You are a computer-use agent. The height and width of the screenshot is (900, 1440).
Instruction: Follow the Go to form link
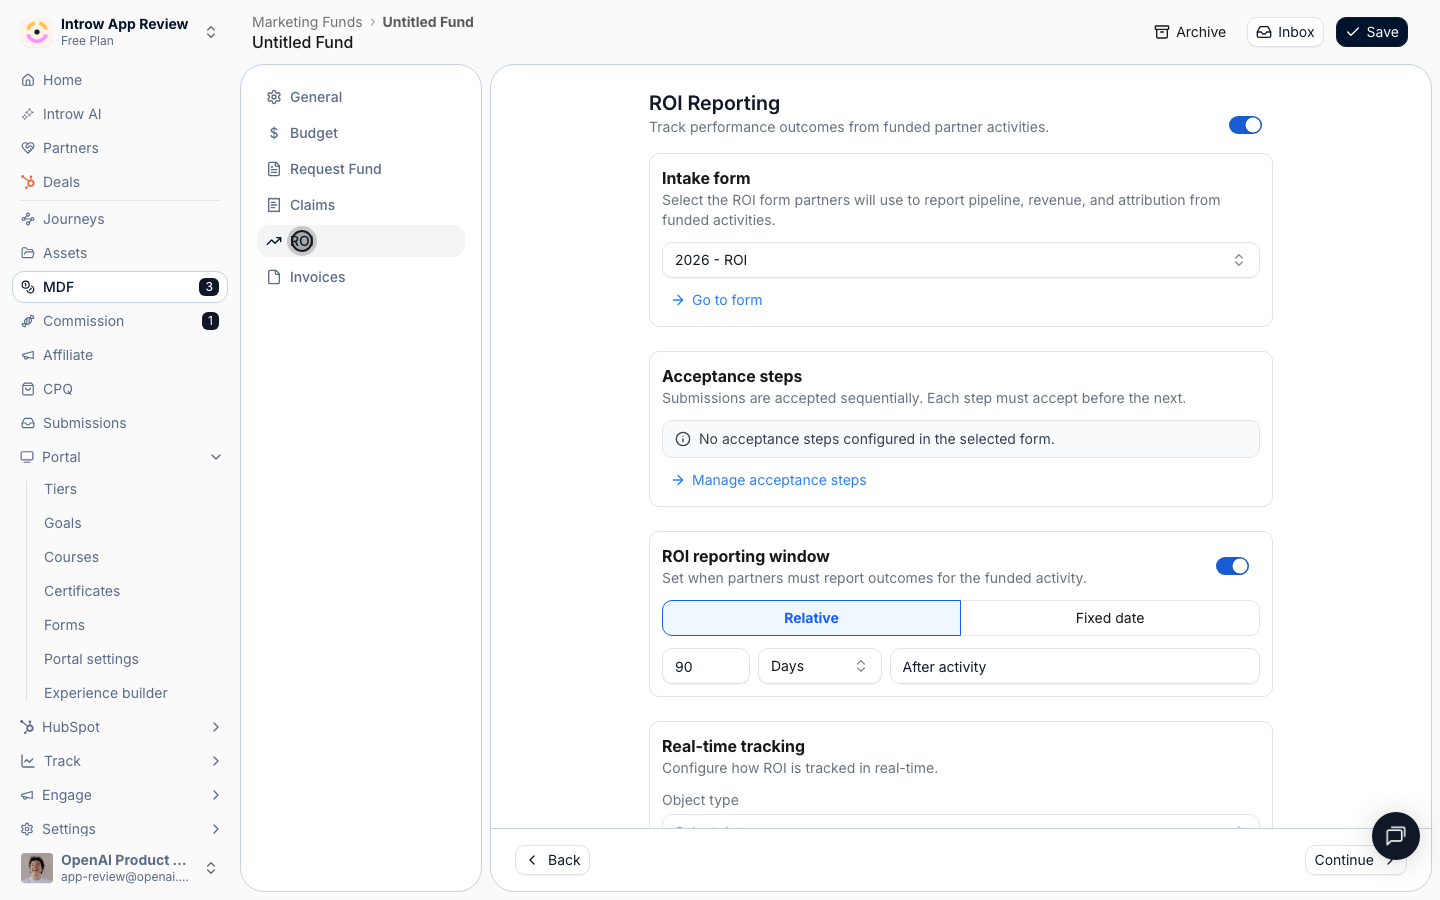point(717,300)
